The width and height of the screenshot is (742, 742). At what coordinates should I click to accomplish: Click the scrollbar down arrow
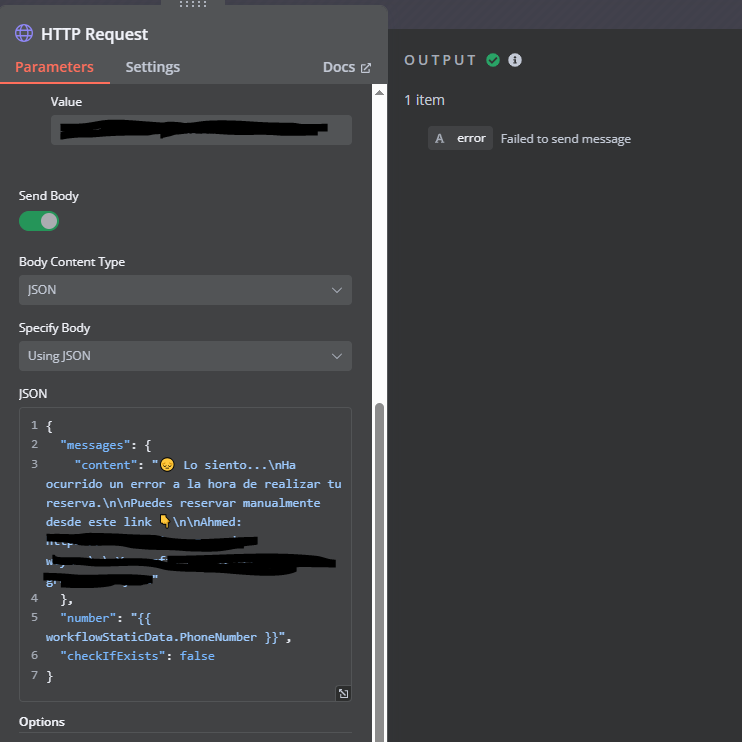coord(379,735)
